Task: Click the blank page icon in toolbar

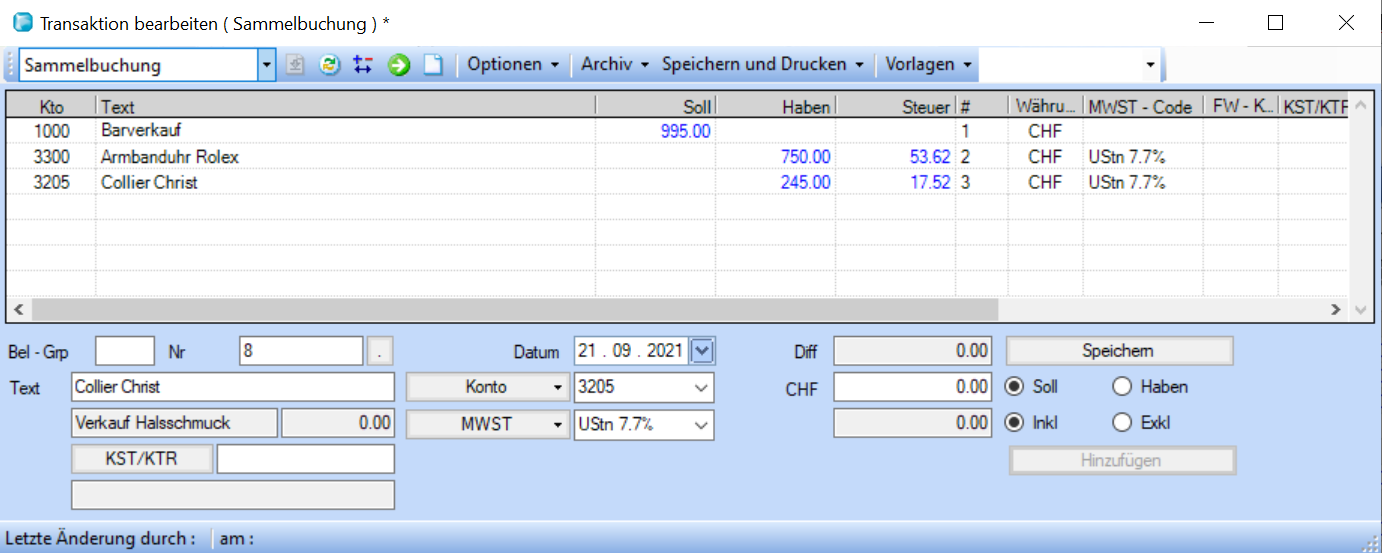Action: 432,65
